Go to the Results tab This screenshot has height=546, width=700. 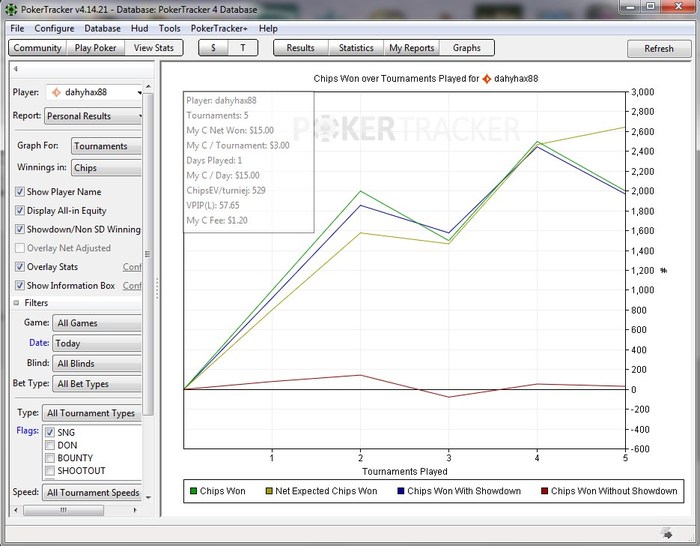[300, 48]
